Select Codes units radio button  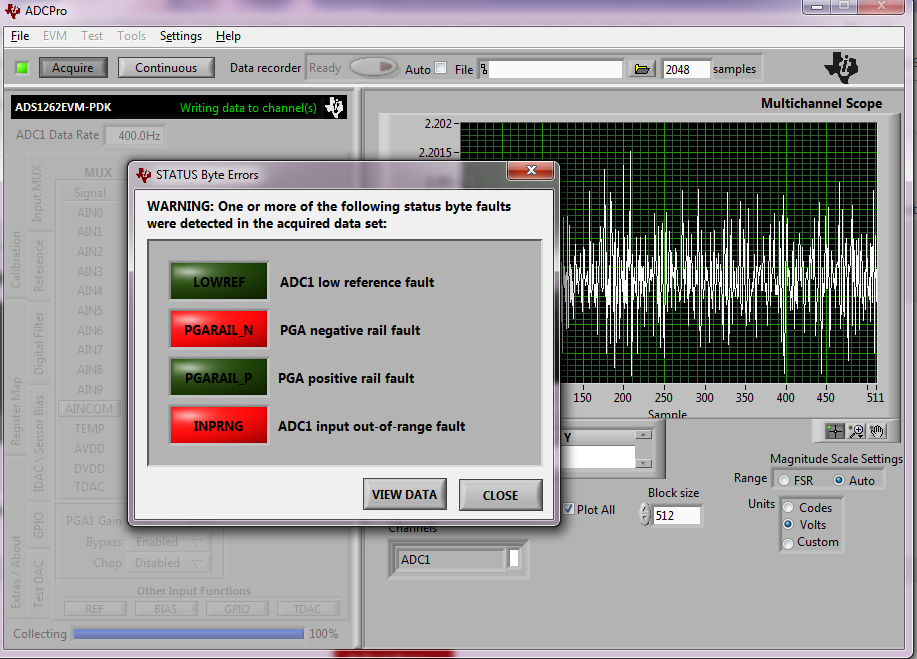tap(788, 508)
